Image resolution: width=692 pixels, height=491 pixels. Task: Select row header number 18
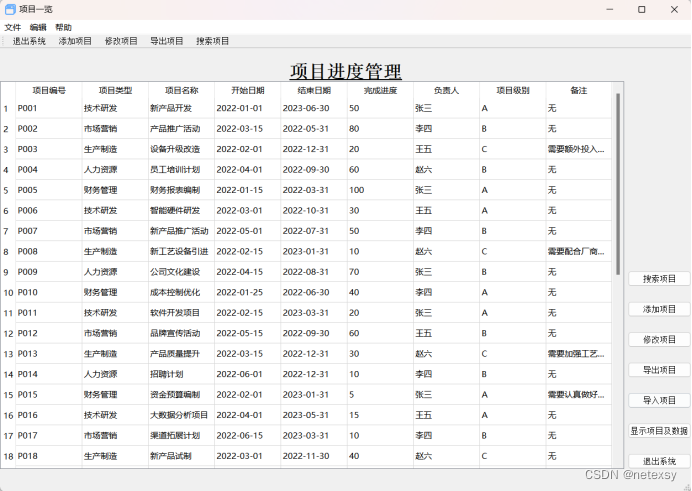(8, 456)
